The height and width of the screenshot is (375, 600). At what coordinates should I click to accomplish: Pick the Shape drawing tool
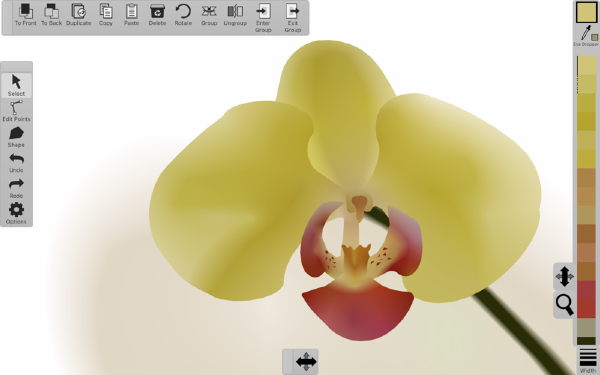point(16,137)
